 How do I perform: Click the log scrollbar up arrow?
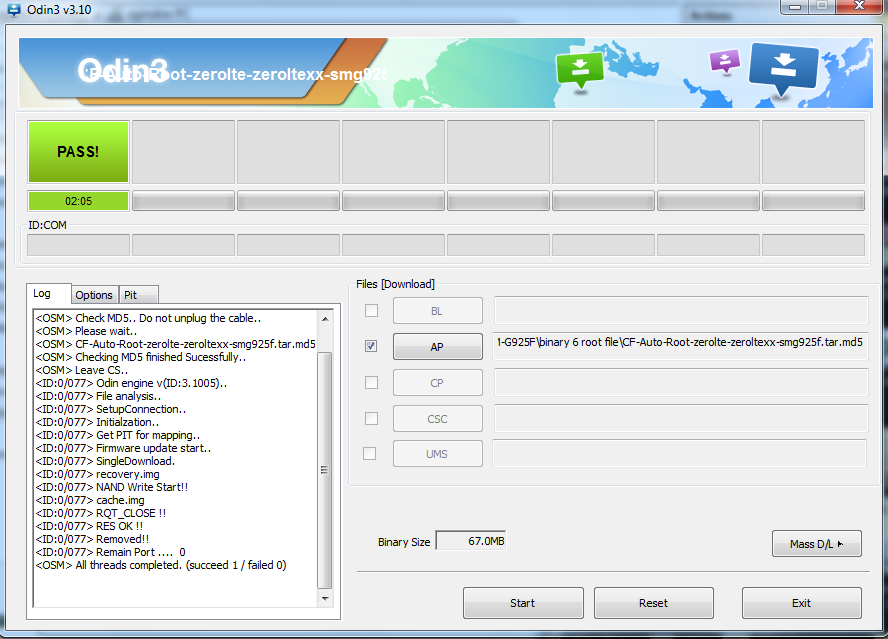click(325, 319)
